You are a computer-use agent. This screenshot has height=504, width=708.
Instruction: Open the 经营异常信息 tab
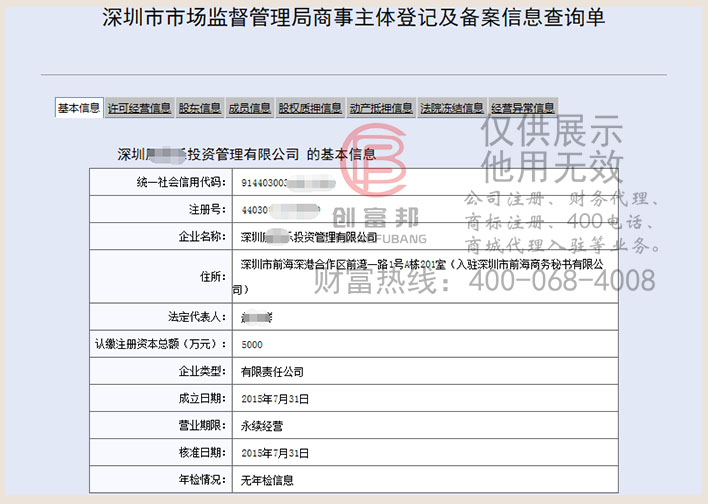click(523, 108)
